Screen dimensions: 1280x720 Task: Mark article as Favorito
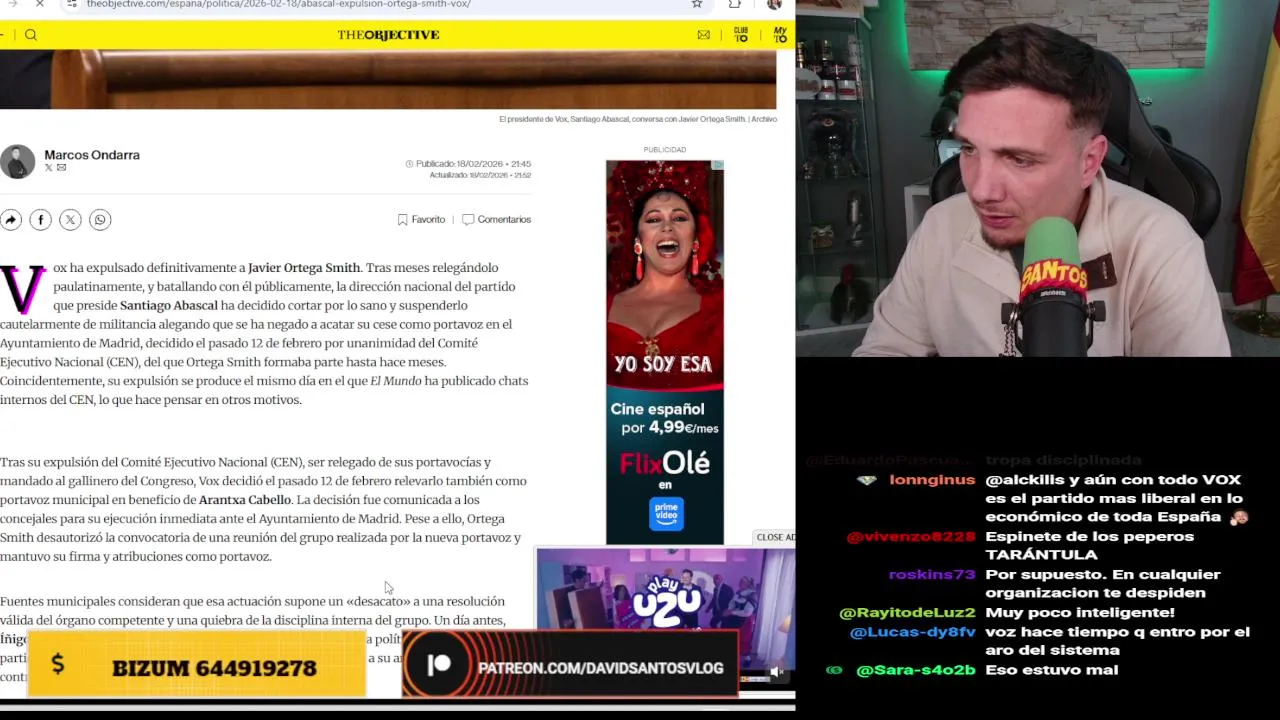coord(421,220)
